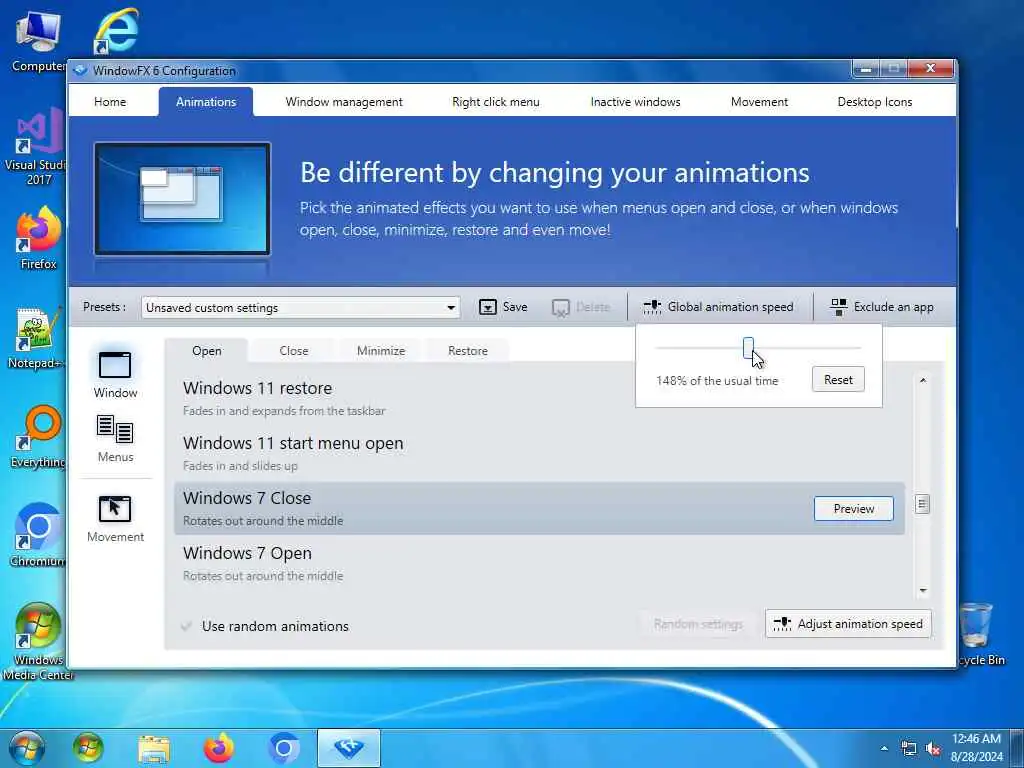
Task: Click the greyed Delete preset button
Action: (x=581, y=307)
